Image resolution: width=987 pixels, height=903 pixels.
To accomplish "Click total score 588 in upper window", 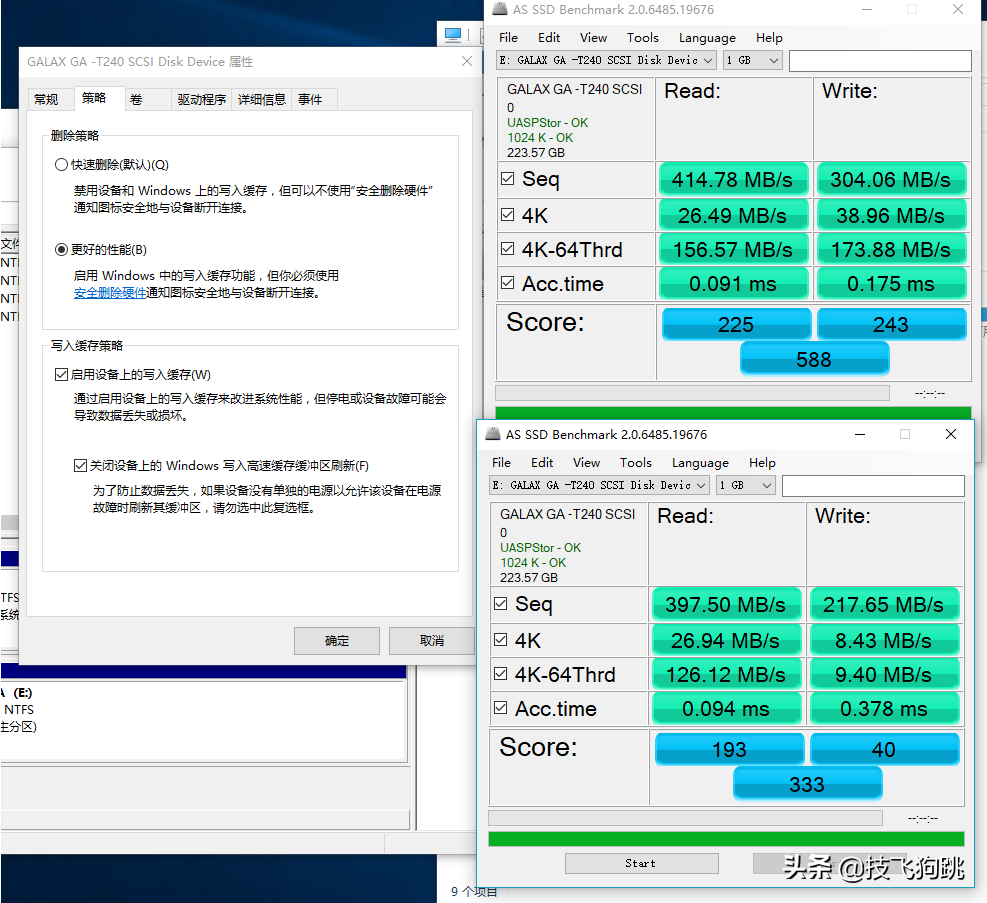I will (814, 359).
